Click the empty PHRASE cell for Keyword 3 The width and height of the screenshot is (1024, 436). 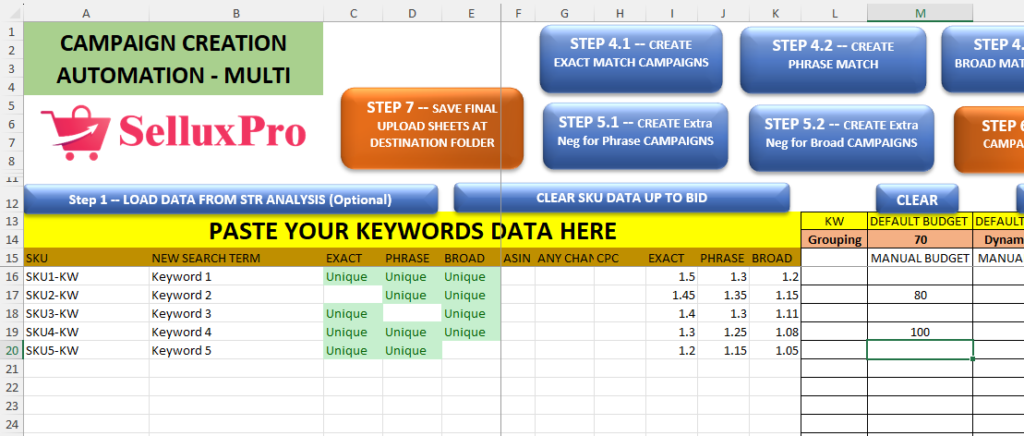click(411, 313)
